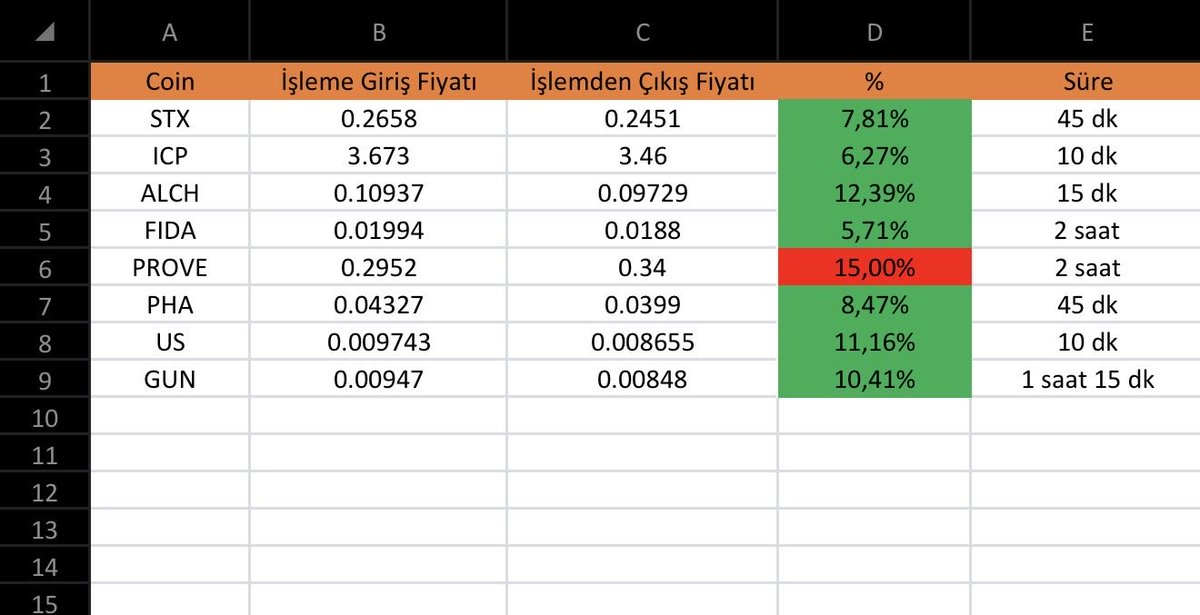The width and height of the screenshot is (1200, 615).
Task: Select the PHA cell
Action: click(x=170, y=305)
